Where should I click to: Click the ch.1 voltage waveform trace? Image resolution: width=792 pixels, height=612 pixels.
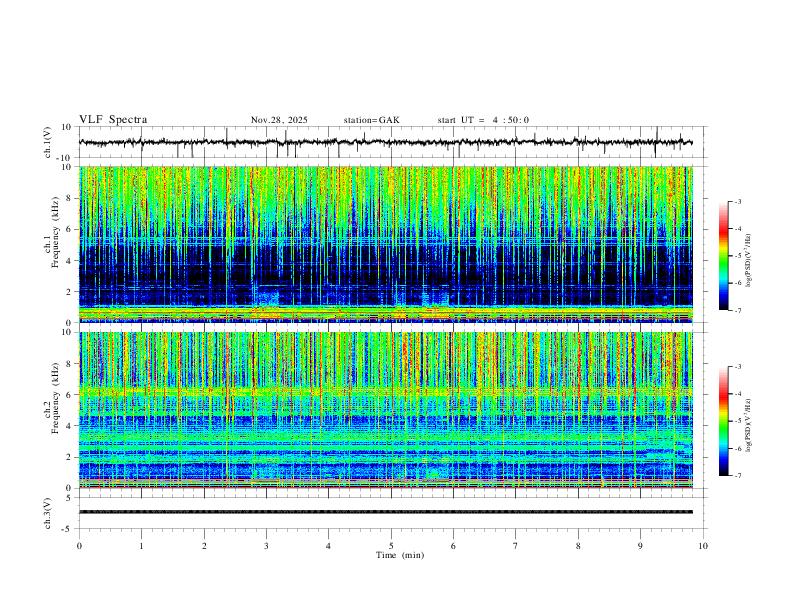pos(385,142)
